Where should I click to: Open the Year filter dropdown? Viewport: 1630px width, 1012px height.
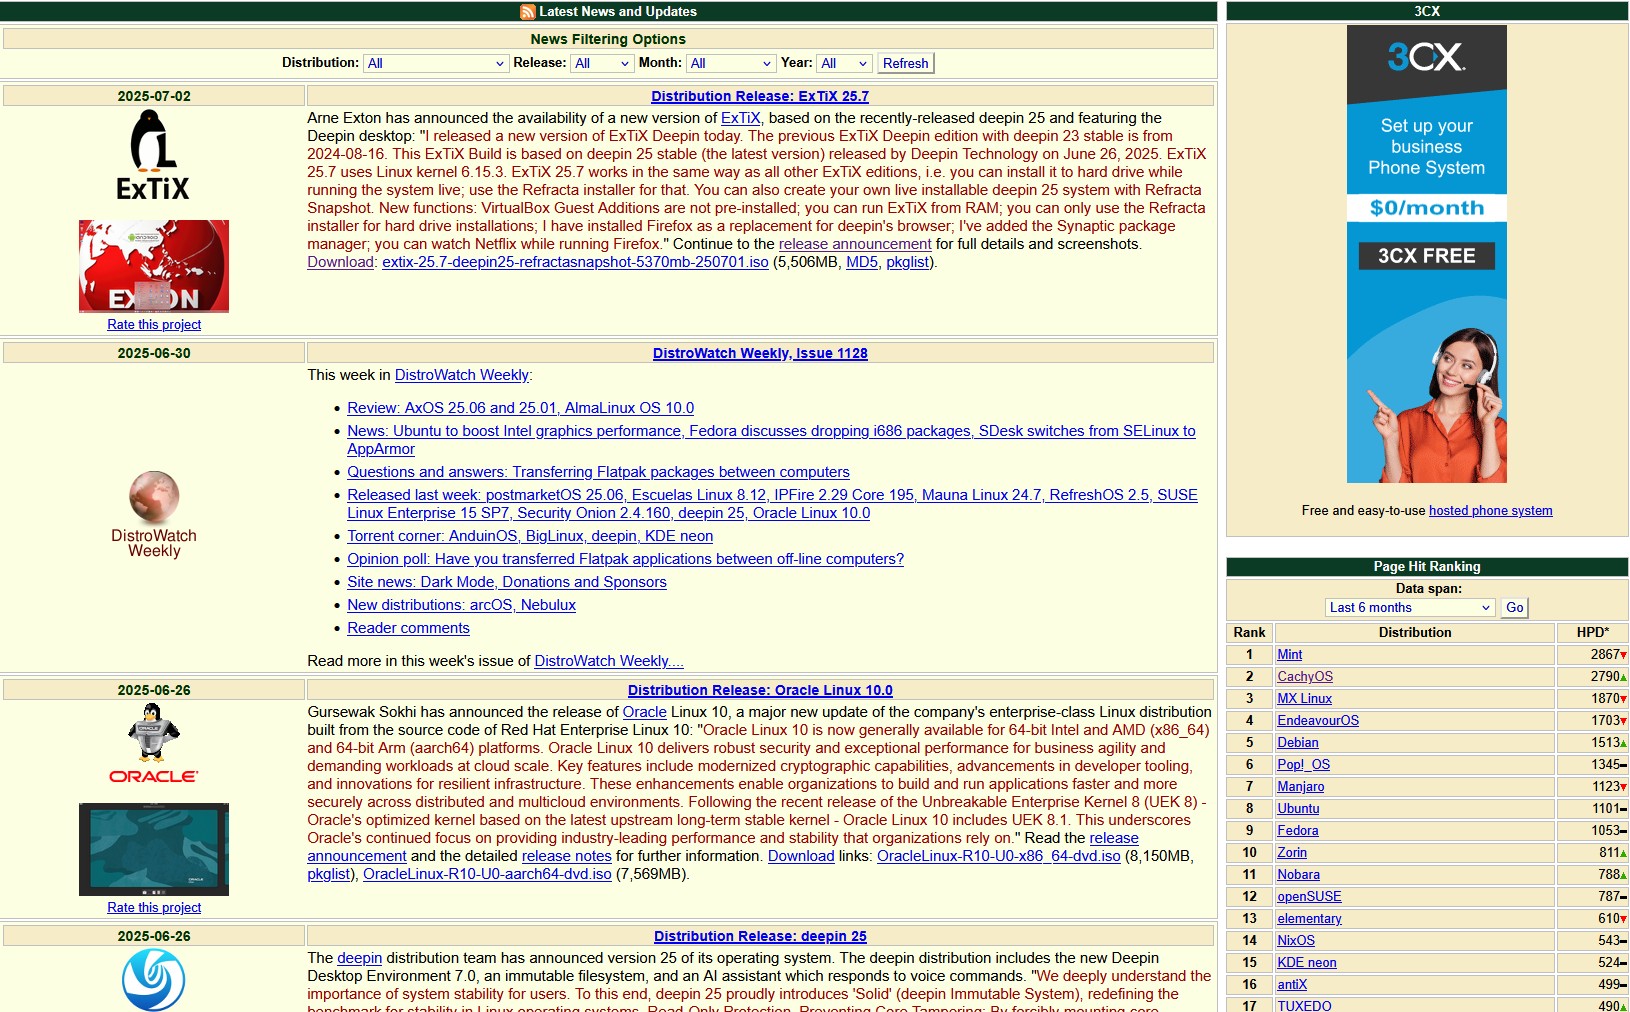click(x=844, y=63)
